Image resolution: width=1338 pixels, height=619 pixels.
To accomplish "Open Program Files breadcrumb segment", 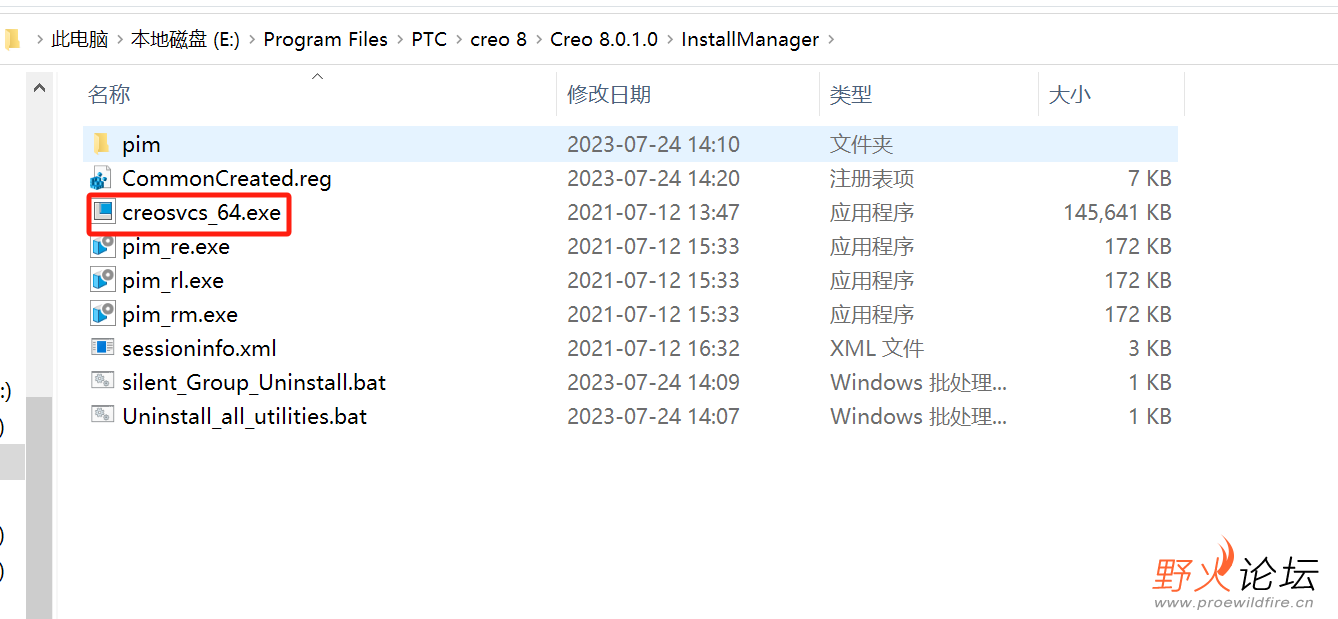I will pos(326,40).
